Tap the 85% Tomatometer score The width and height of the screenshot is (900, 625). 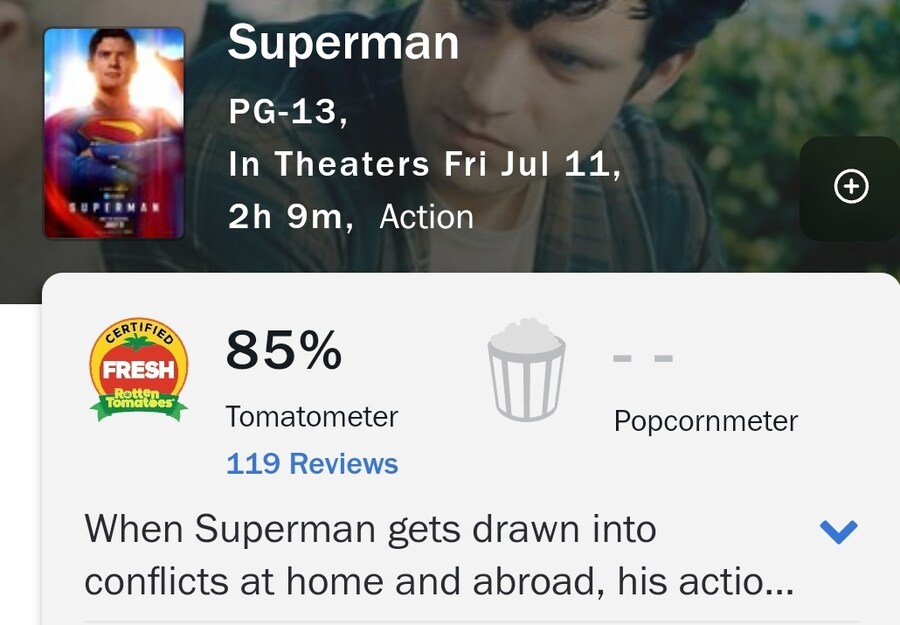[284, 350]
